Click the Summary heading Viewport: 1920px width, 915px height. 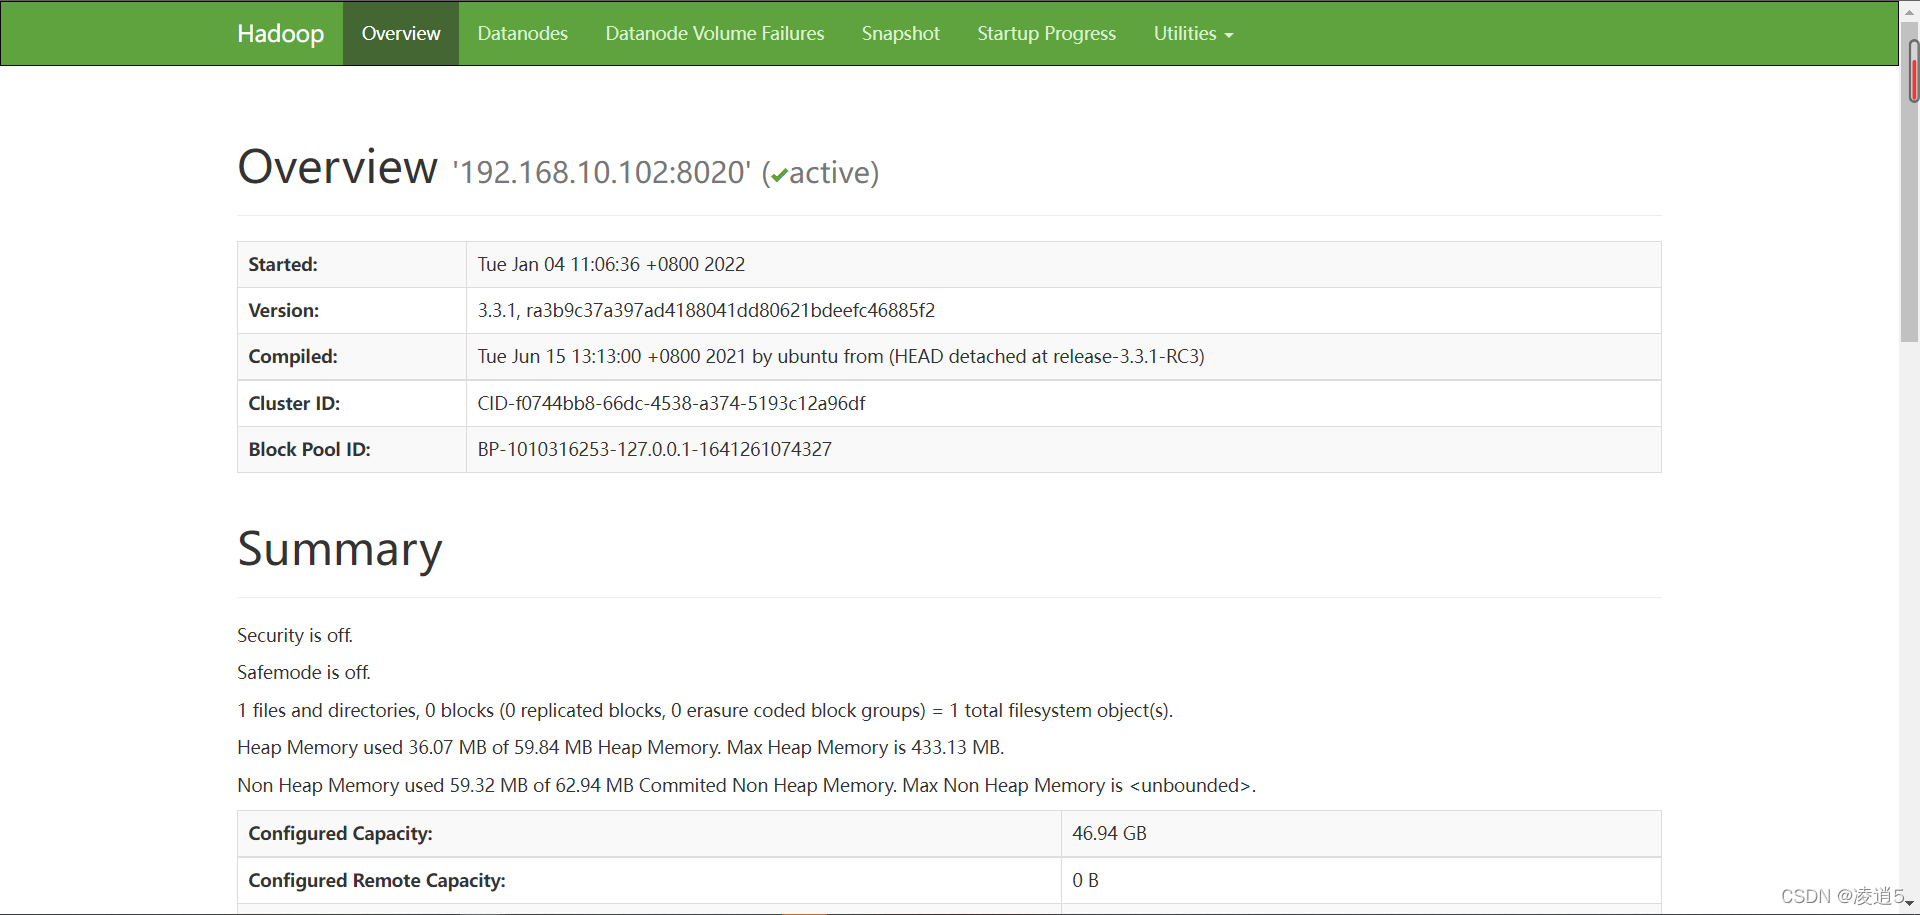click(x=340, y=549)
